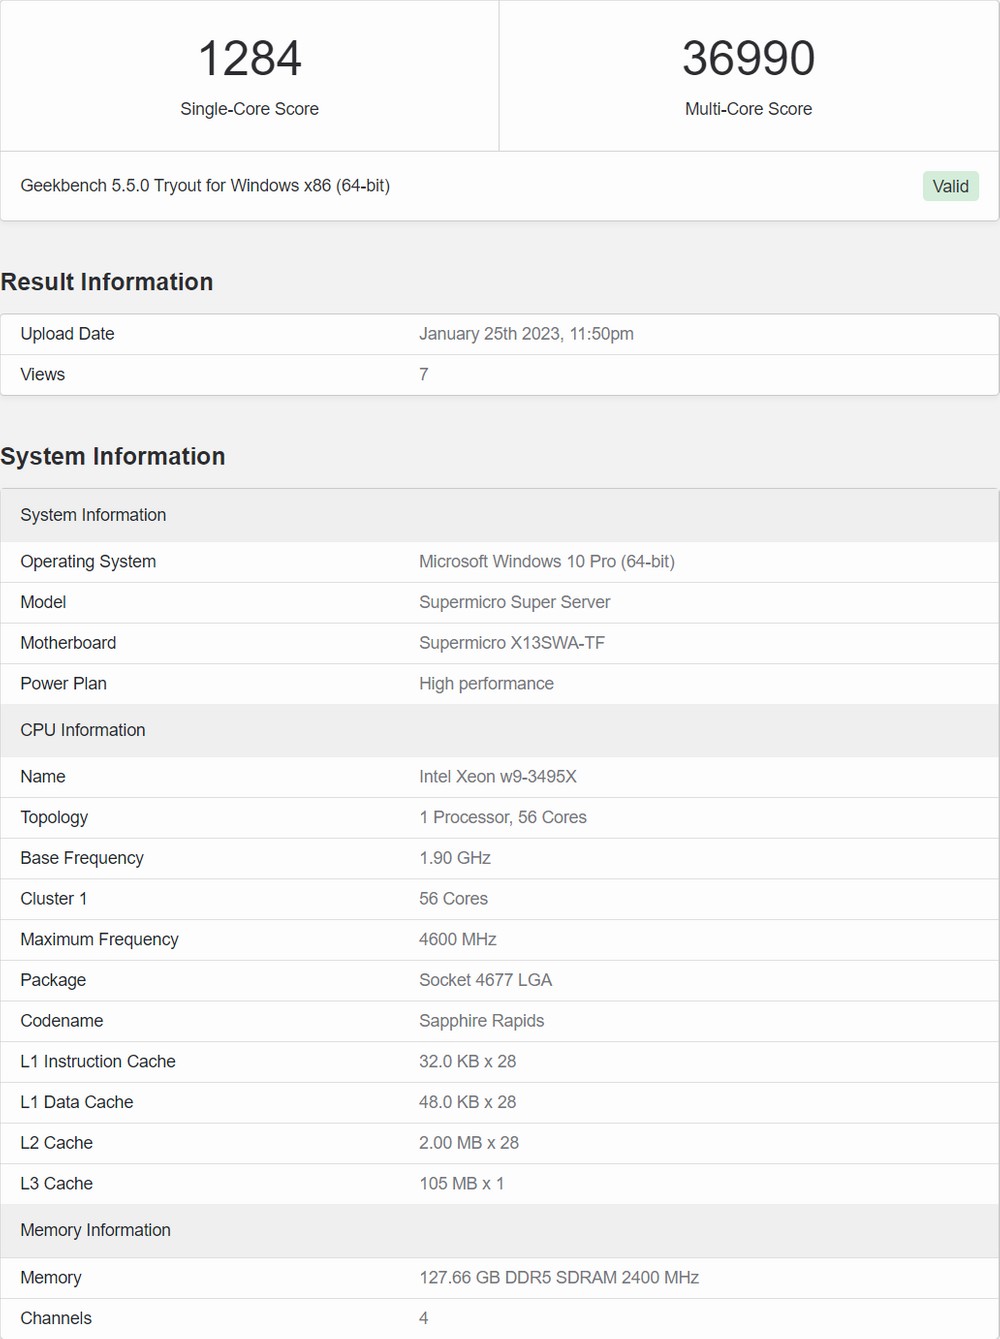Select Sapphire Rapids codename value
The width and height of the screenshot is (1000, 1339).
click(482, 1021)
